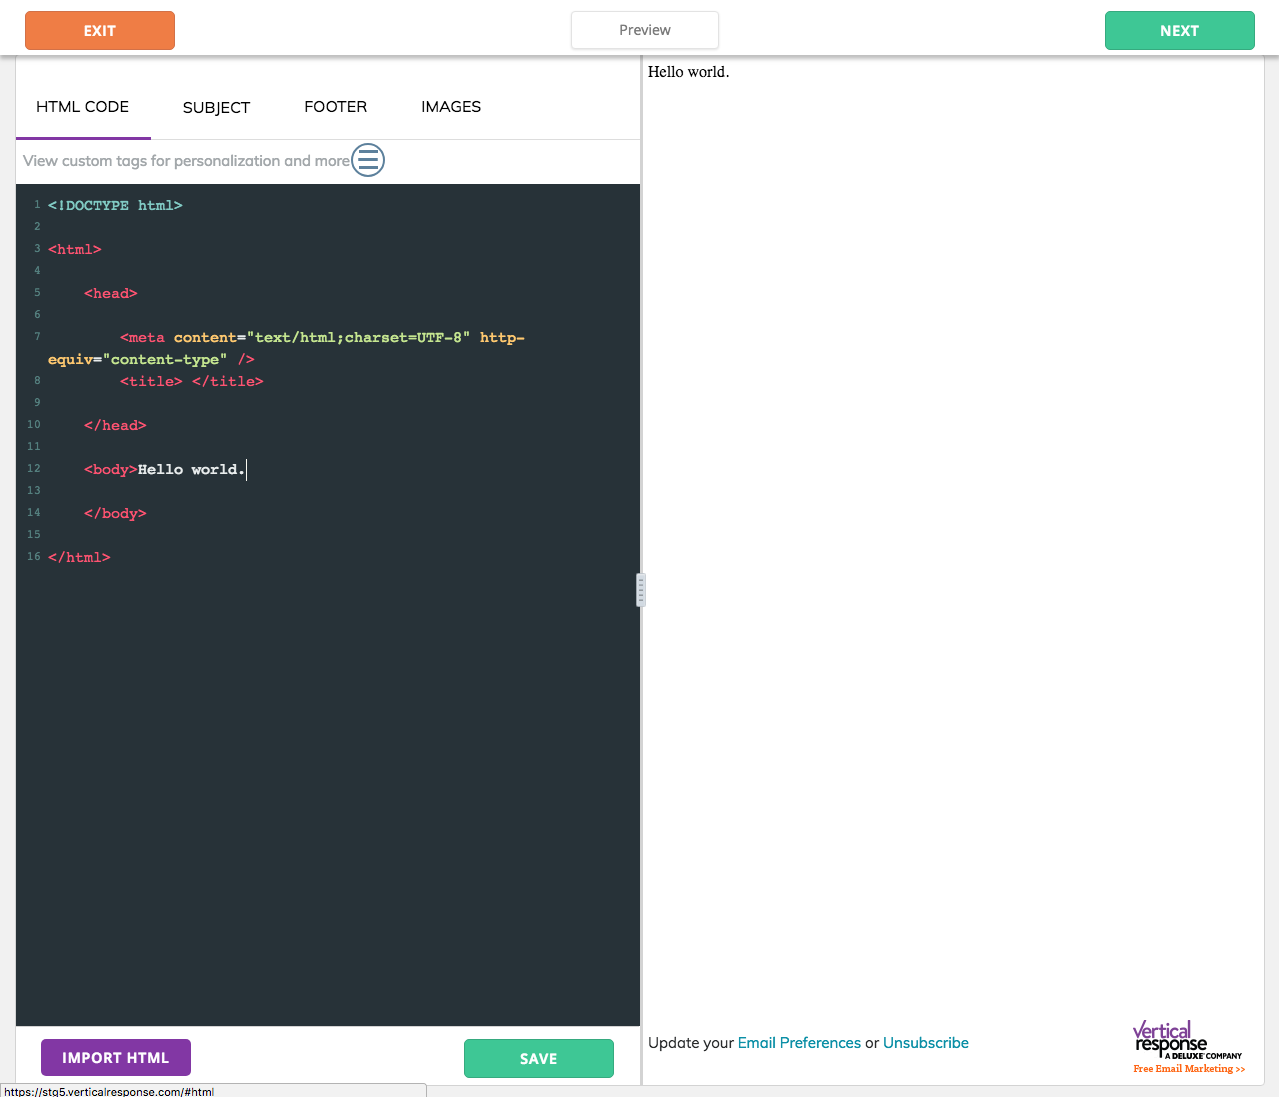Switch to the FOOTER tab
Image resolution: width=1279 pixels, height=1097 pixels.
click(336, 107)
